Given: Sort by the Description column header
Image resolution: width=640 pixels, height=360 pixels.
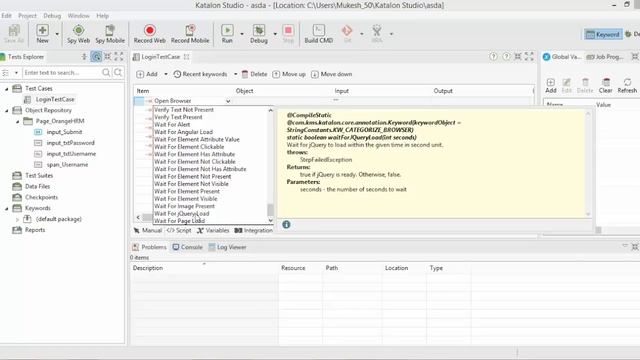Looking at the screenshot, I should (204, 268).
